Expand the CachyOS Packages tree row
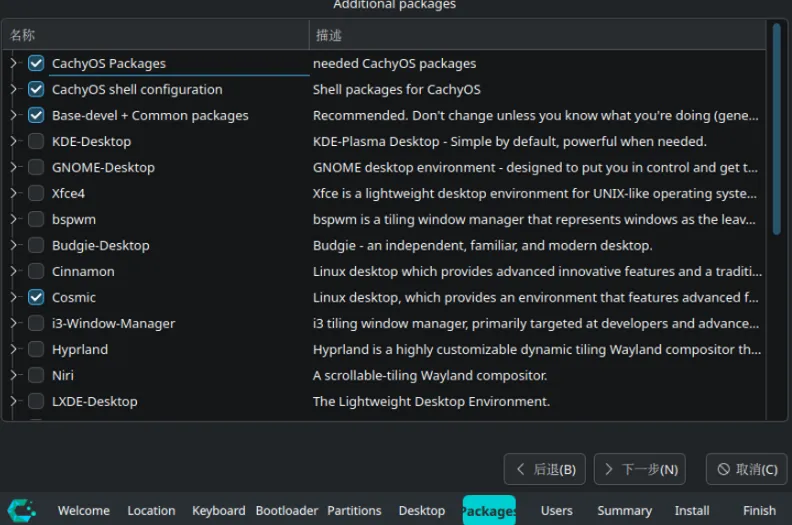This screenshot has height=525, width=792. point(14,64)
